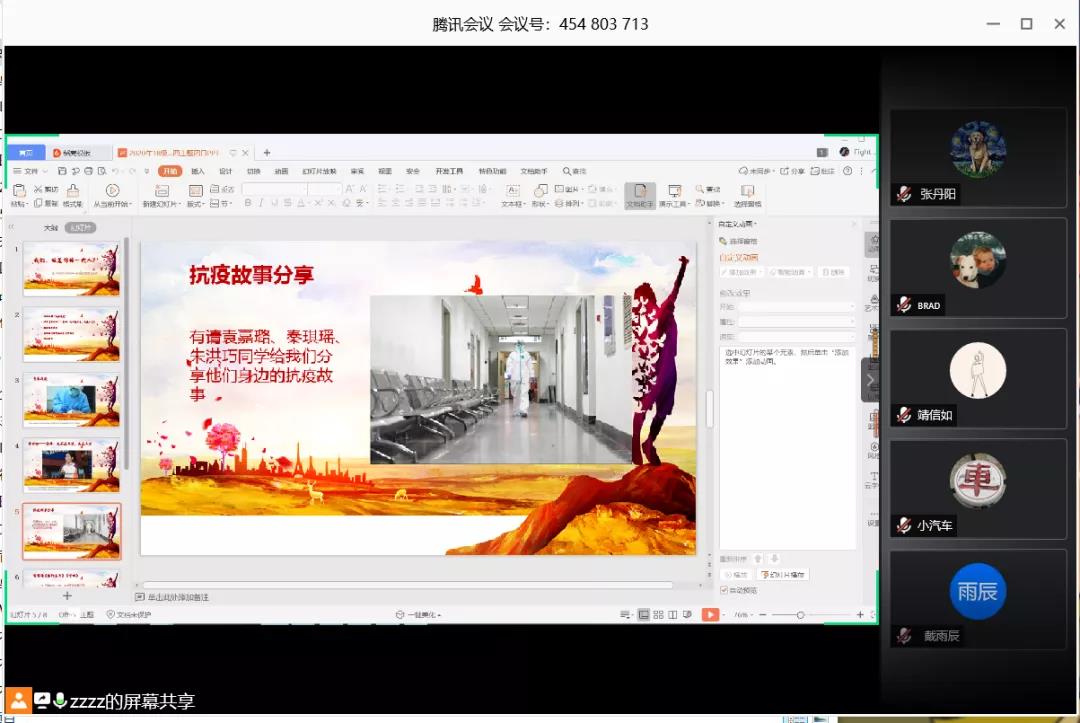Open the 文件 file menu dropdown
This screenshot has width=1080, height=723.
[x=32, y=171]
